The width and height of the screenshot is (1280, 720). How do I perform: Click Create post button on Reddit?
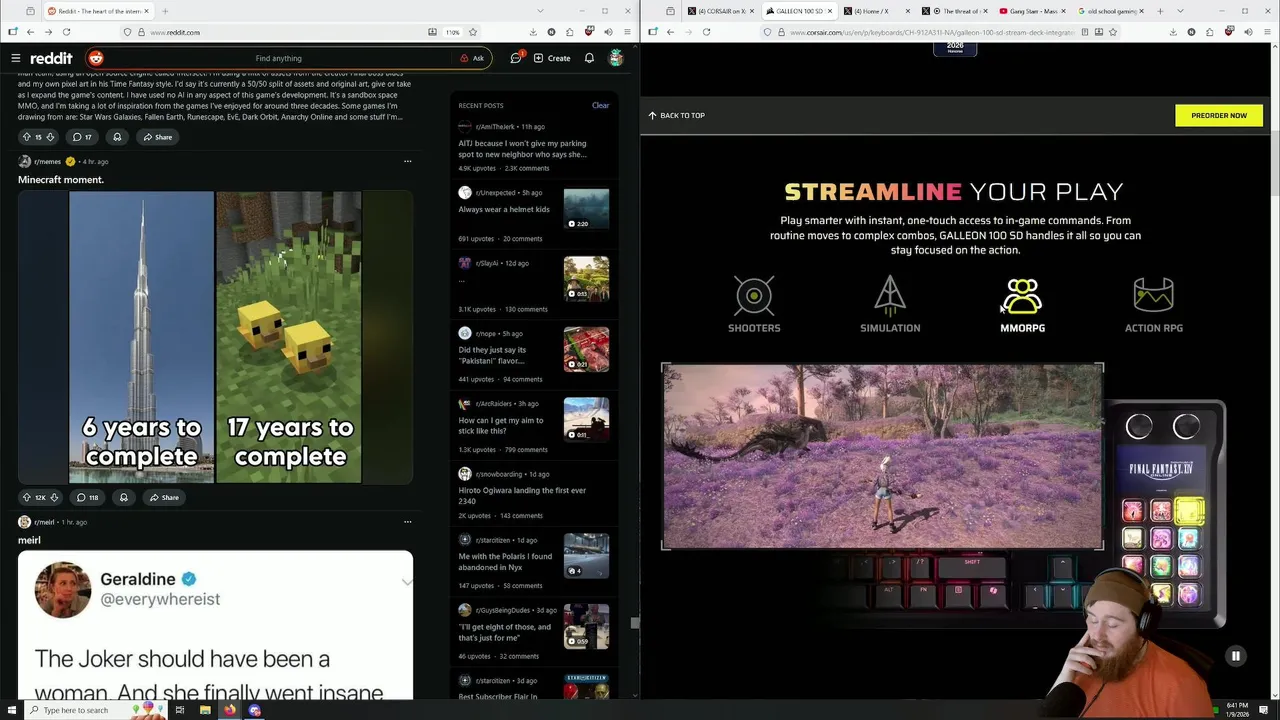(552, 58)
